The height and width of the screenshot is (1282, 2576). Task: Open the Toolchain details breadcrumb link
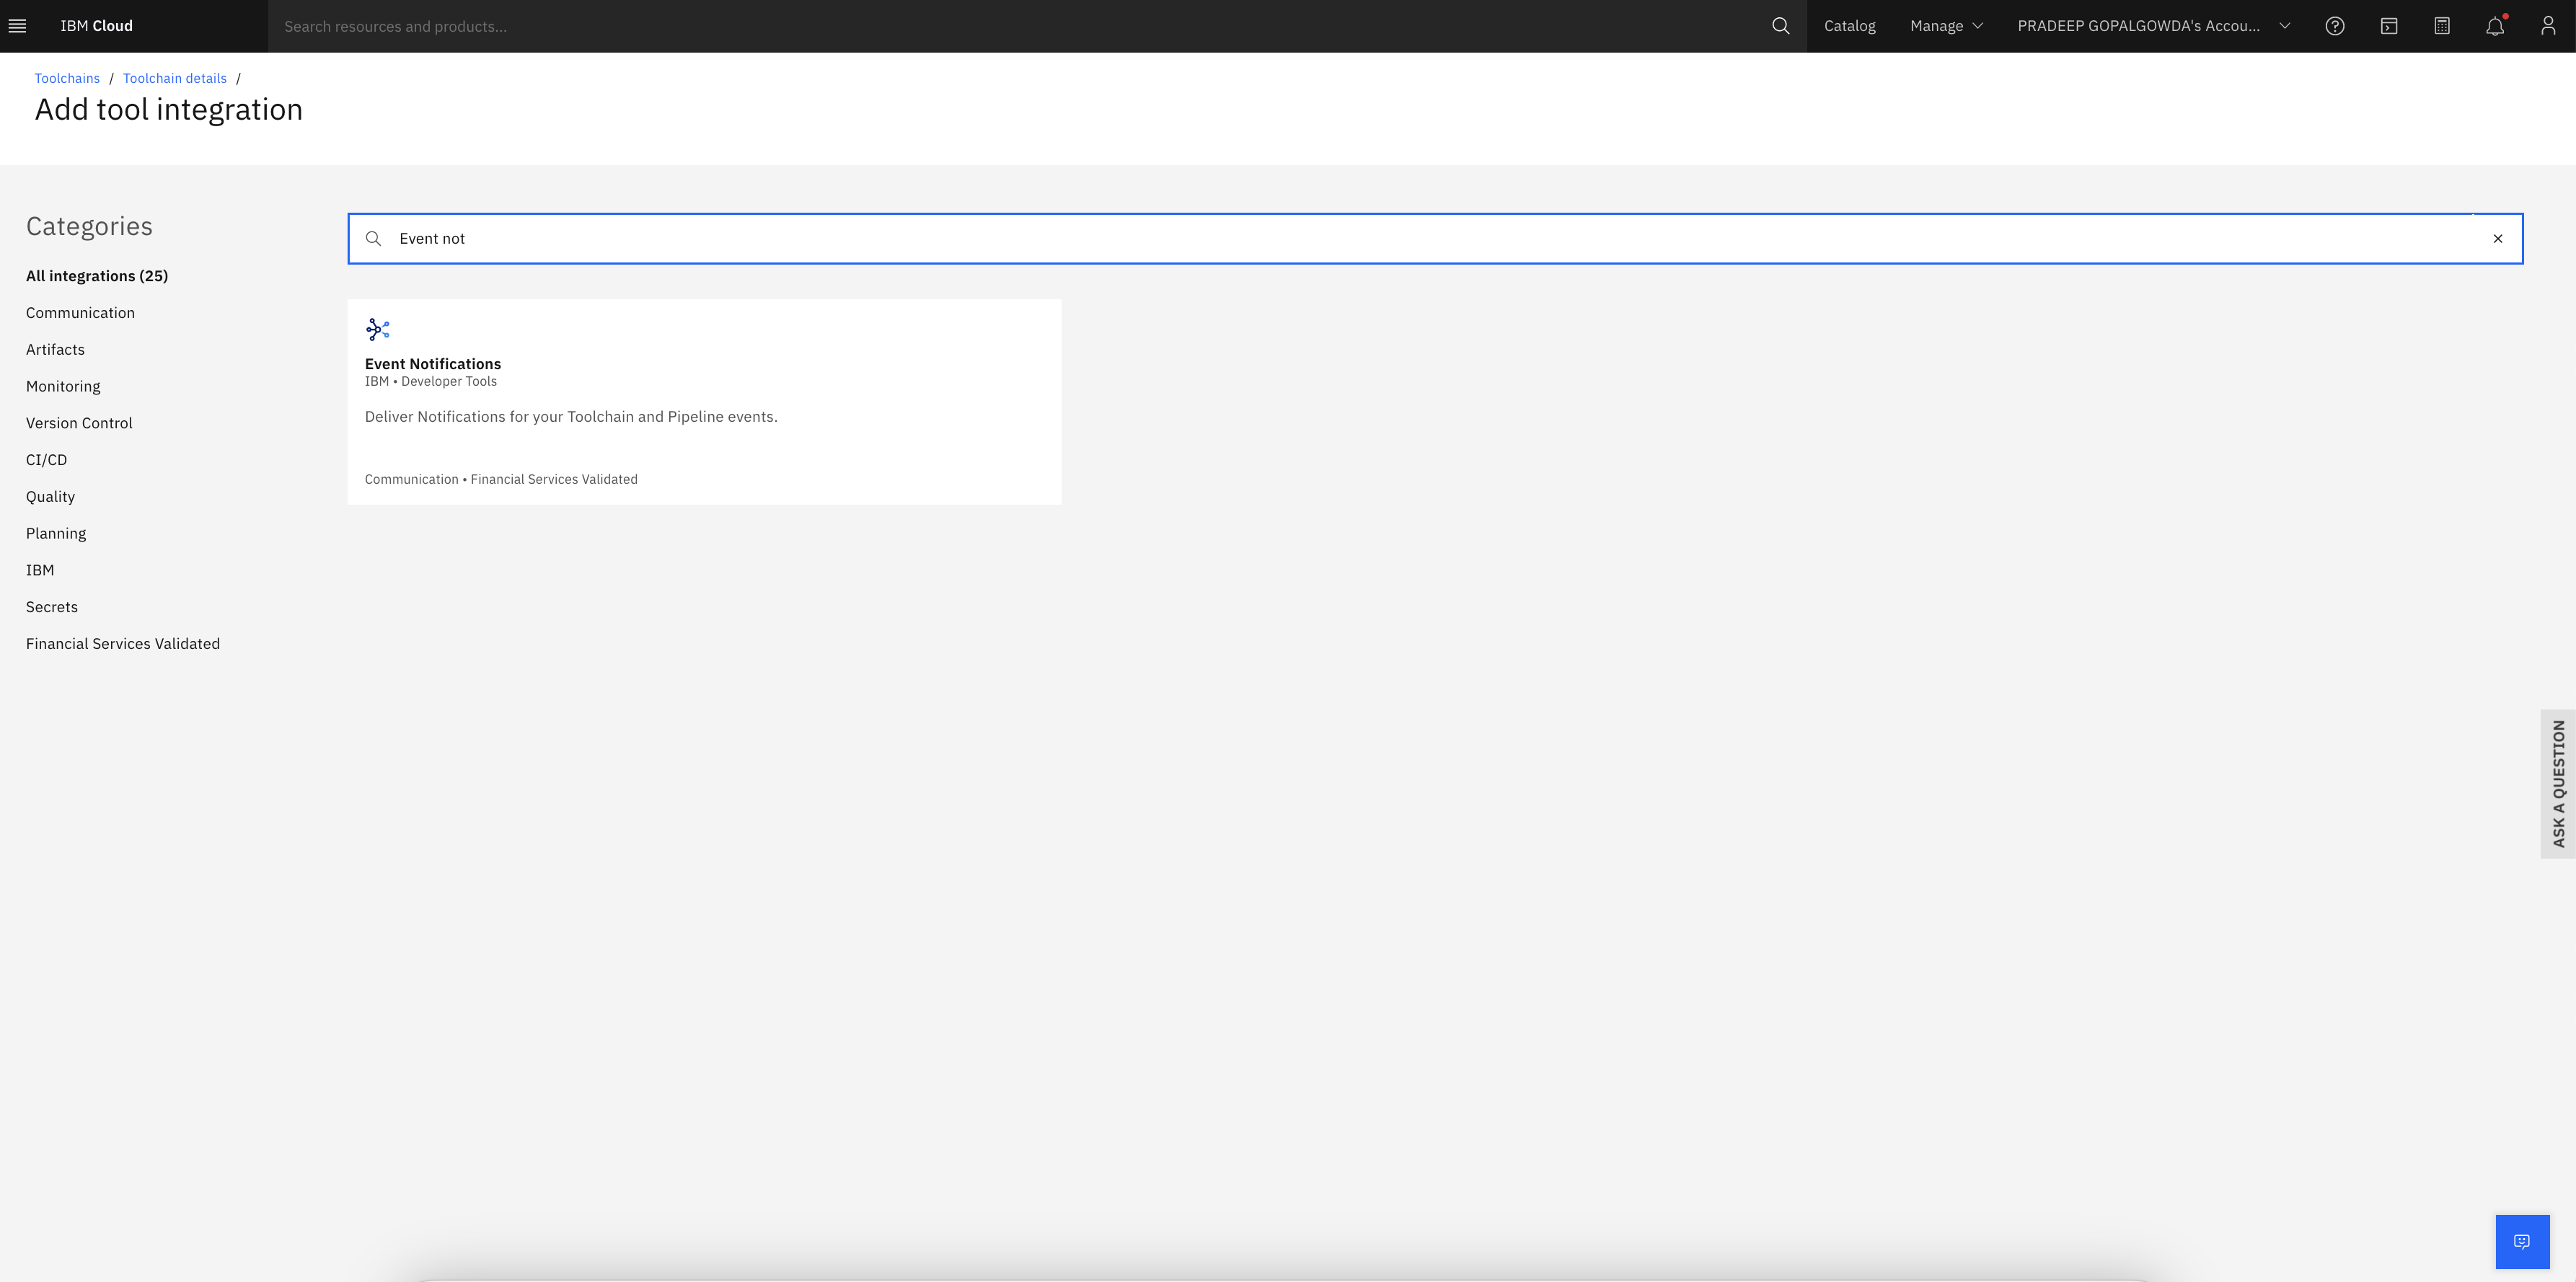point(175,77)
